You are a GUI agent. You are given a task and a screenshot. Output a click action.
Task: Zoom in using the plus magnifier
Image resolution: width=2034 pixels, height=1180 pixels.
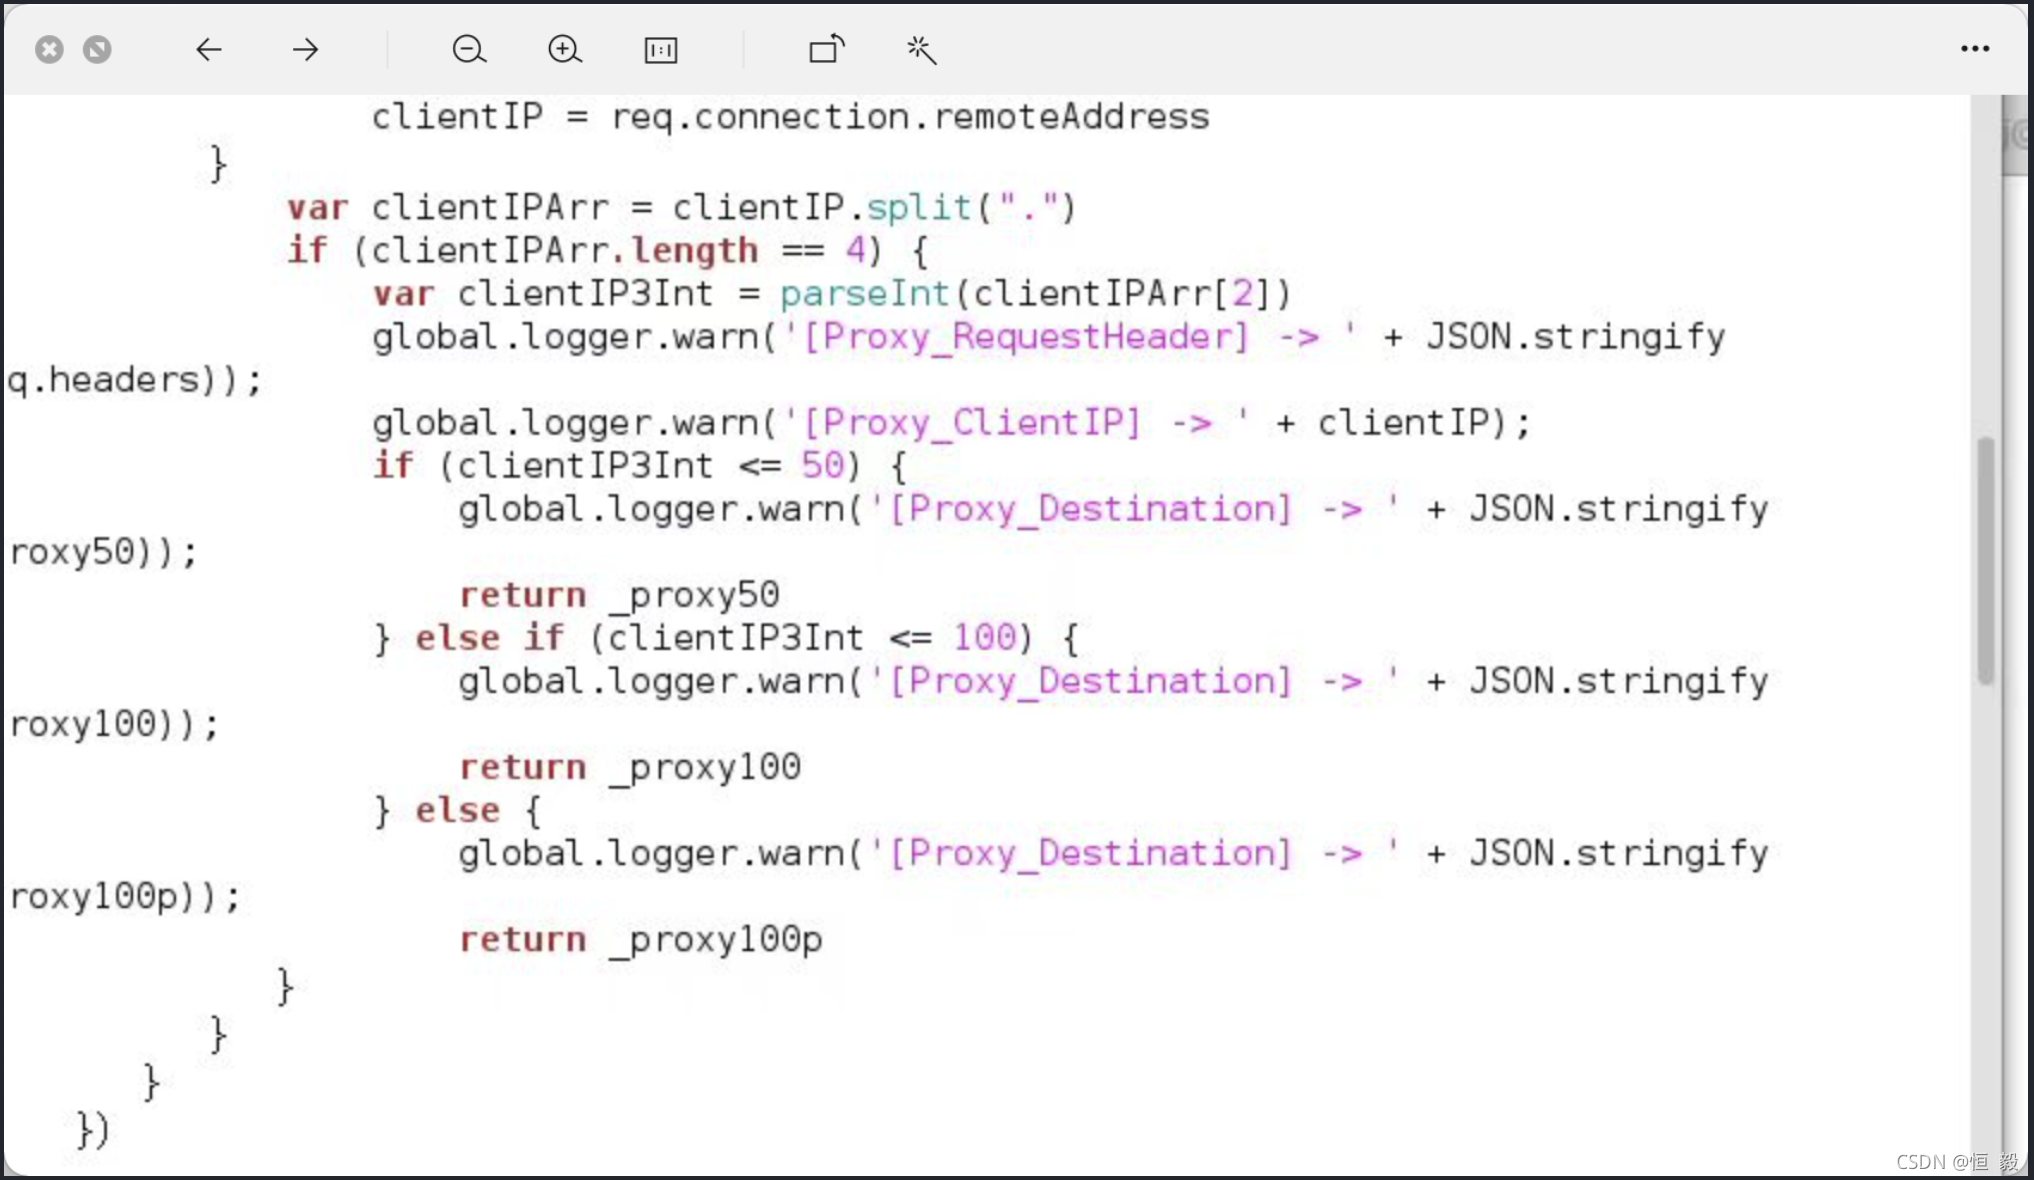[565, 49]
